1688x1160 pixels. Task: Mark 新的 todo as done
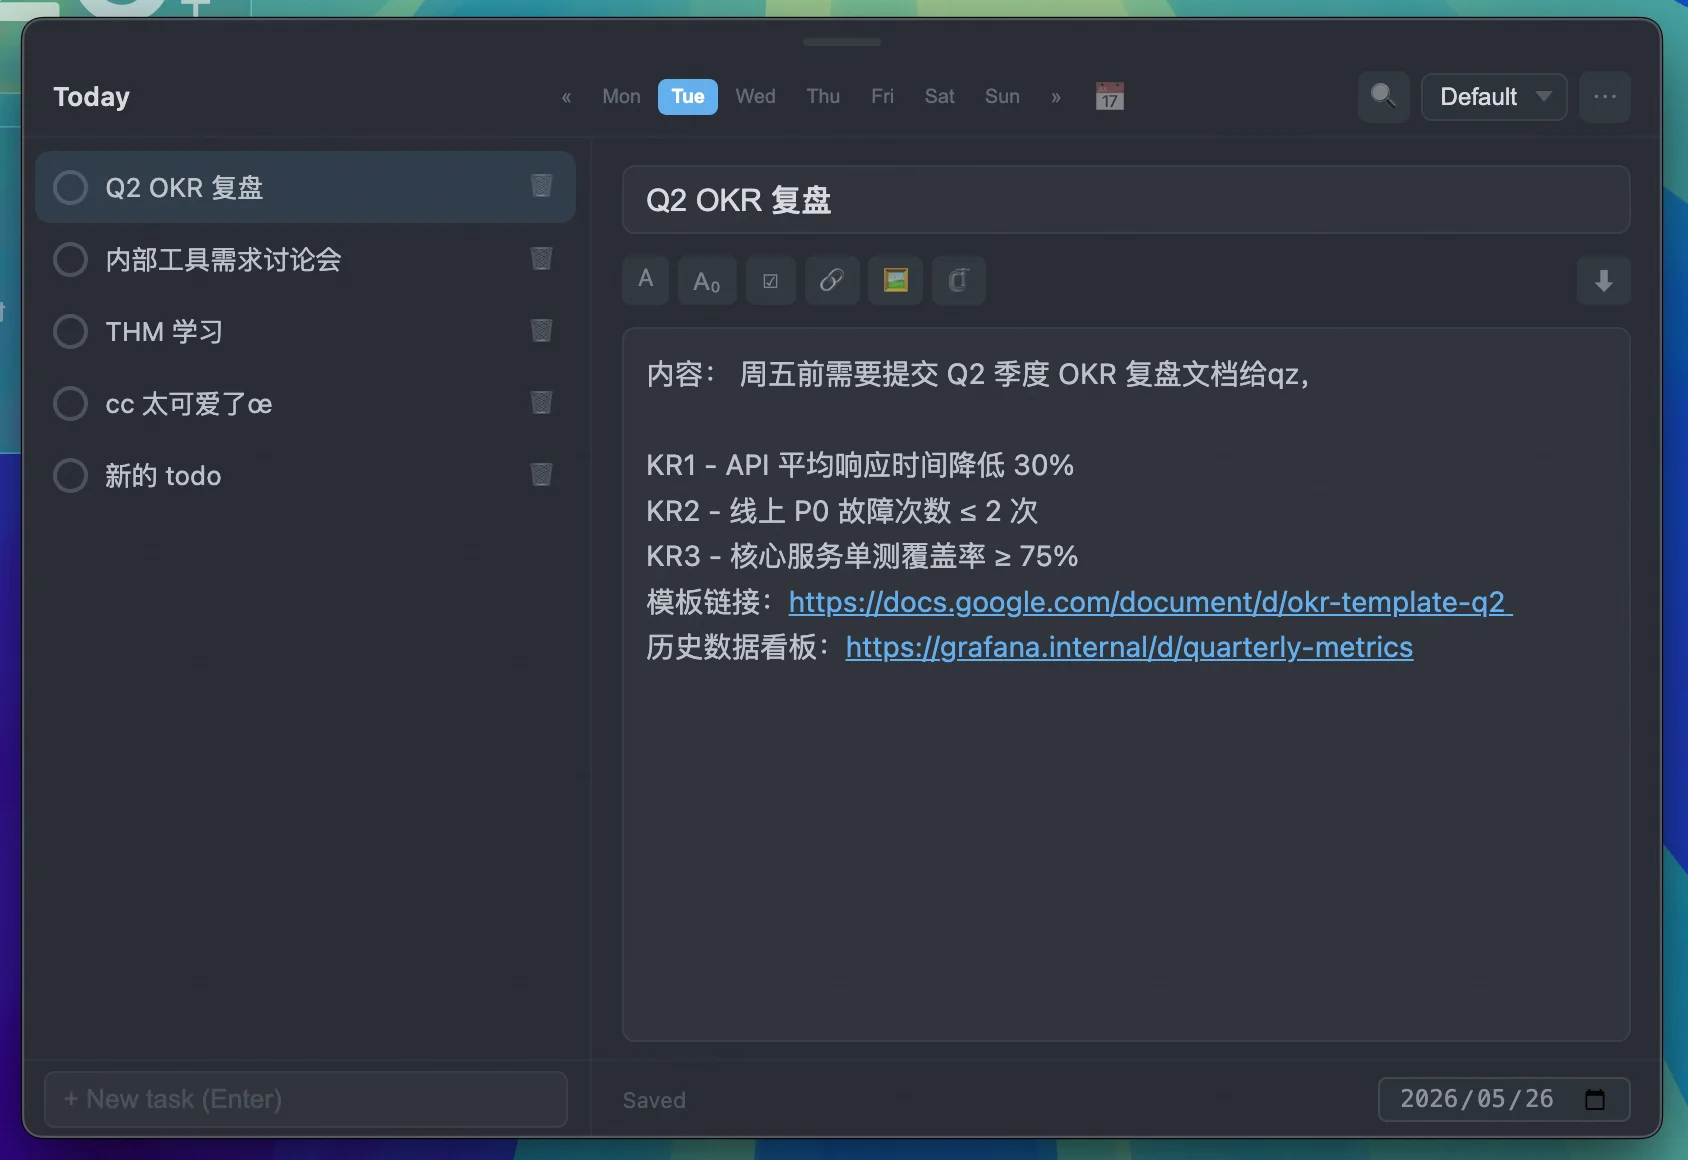(70, 475)
